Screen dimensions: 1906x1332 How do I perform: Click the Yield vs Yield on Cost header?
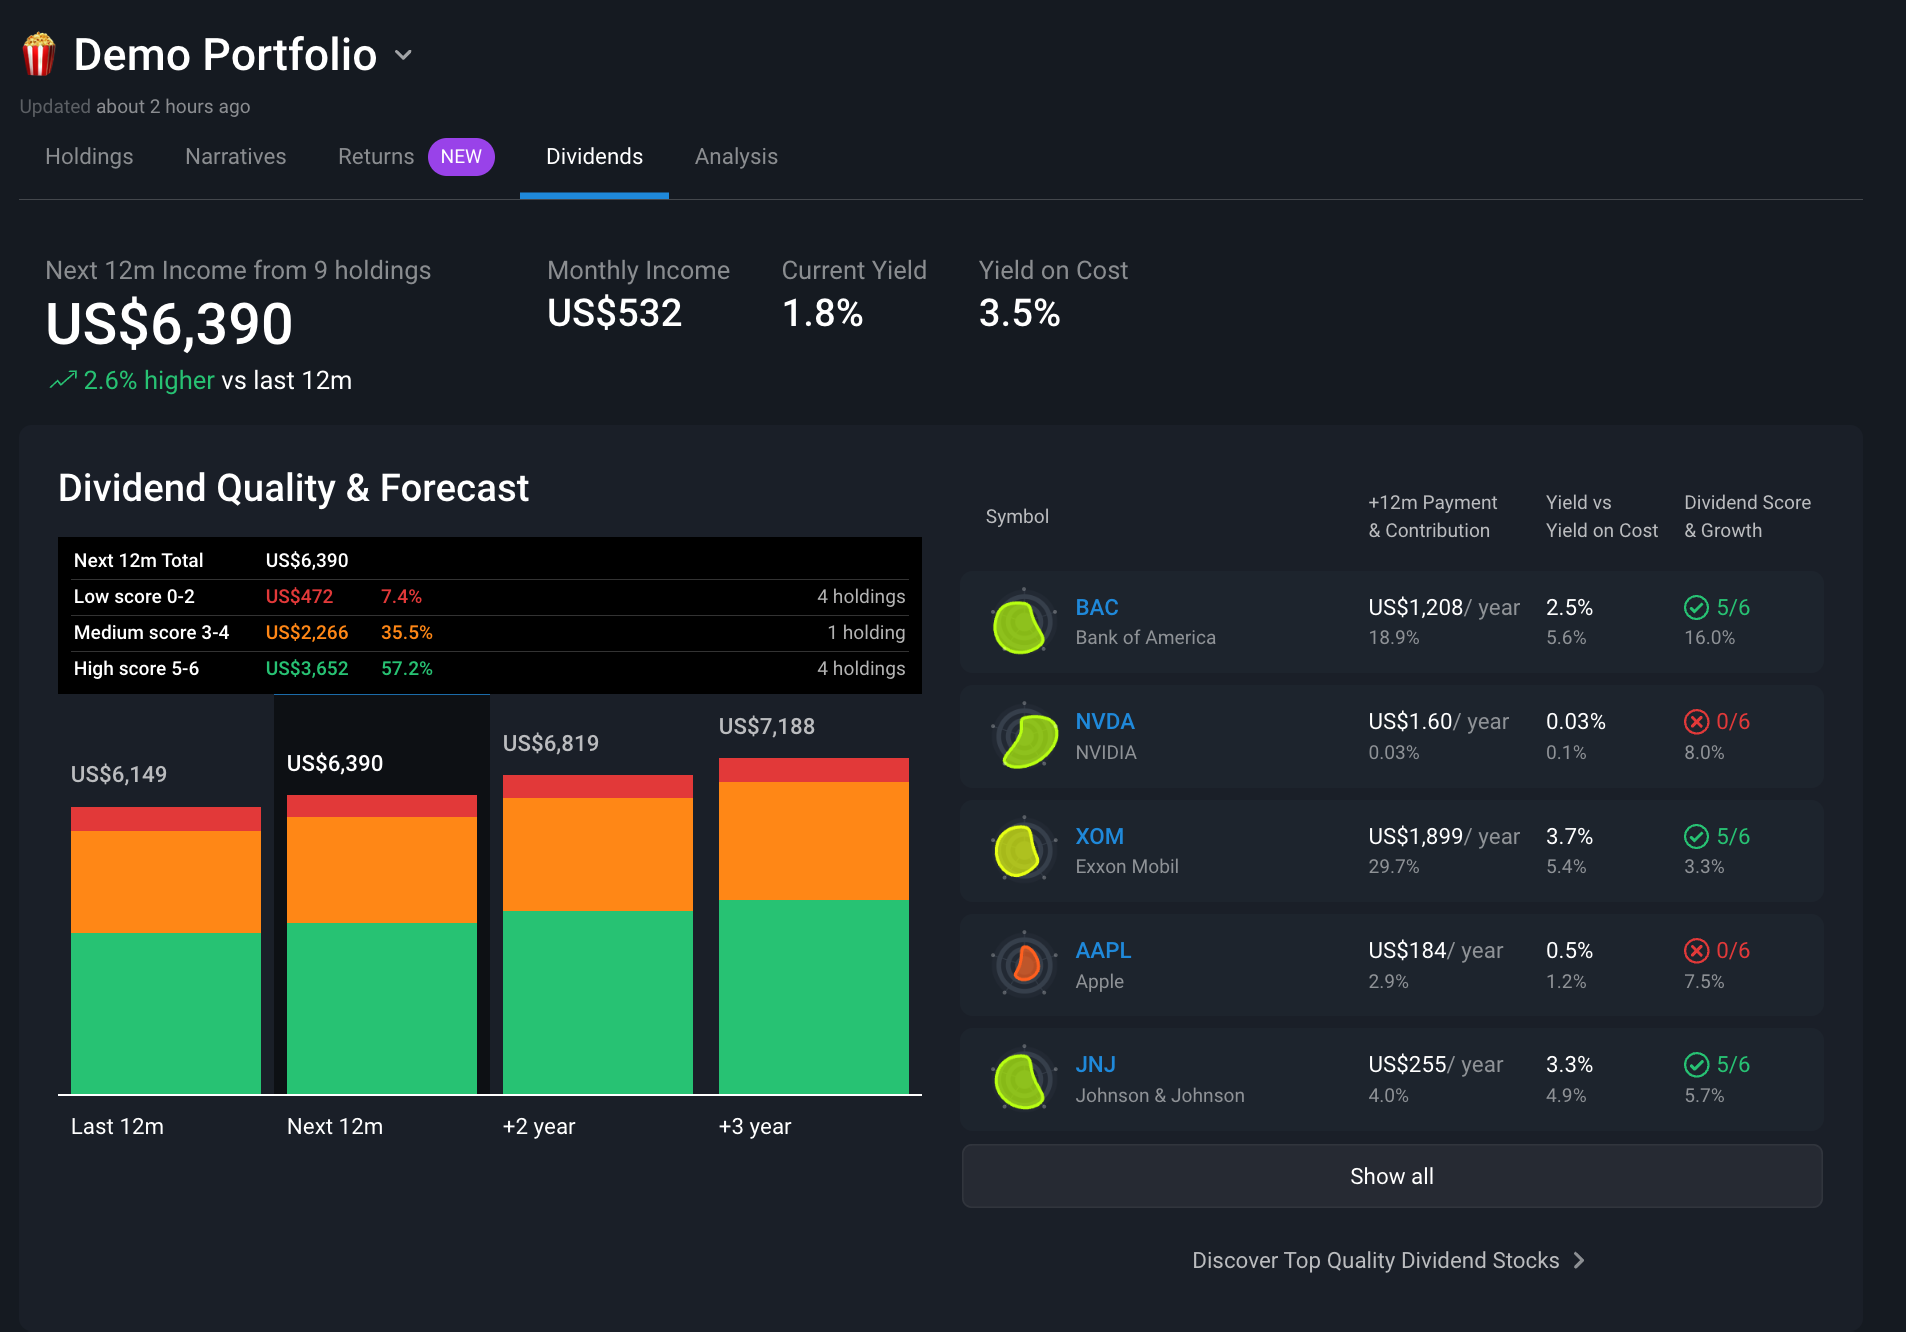[1602, 516]
